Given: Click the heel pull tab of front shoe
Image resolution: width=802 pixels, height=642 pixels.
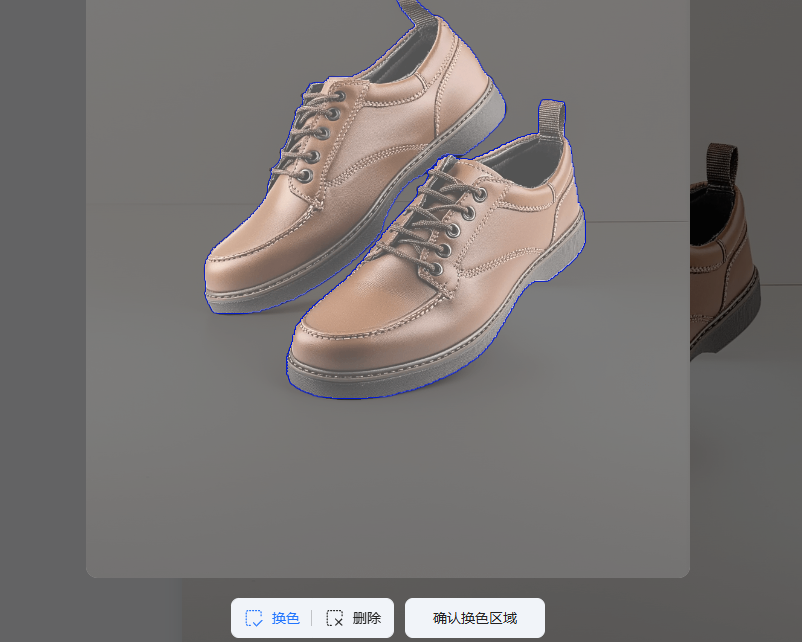Looking at the screenshot, I should tap(552, 118).
